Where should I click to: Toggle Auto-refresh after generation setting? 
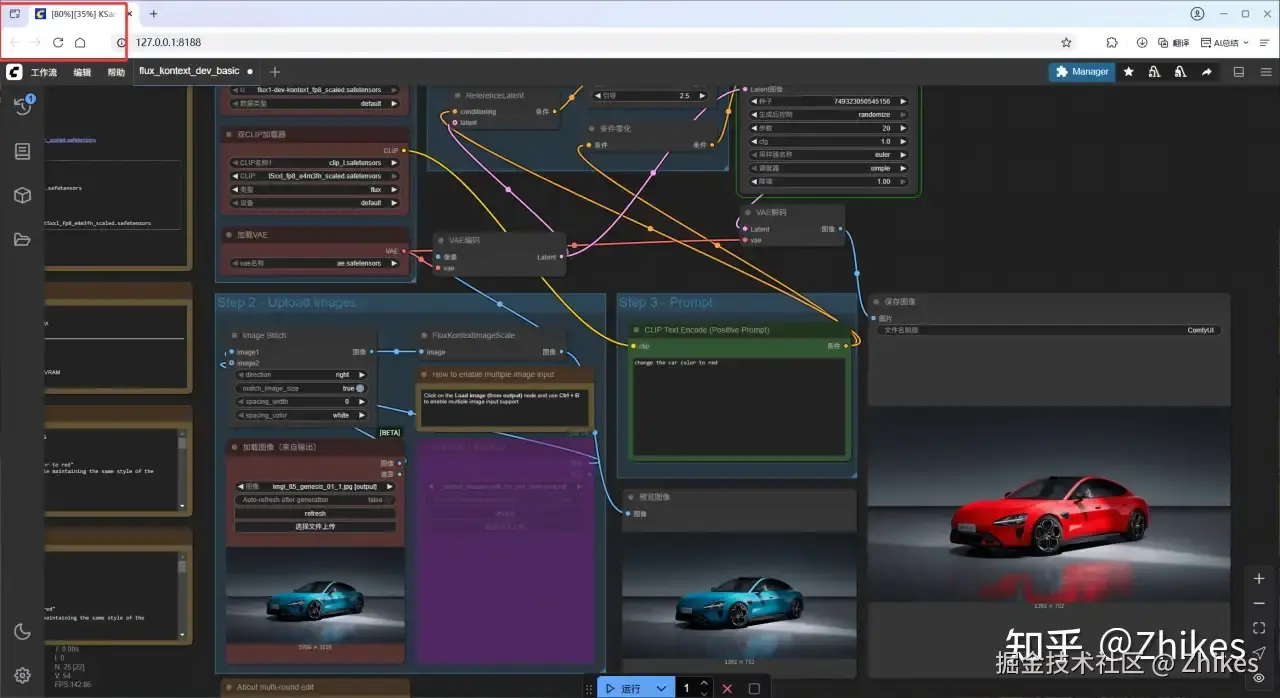(315, 500)
